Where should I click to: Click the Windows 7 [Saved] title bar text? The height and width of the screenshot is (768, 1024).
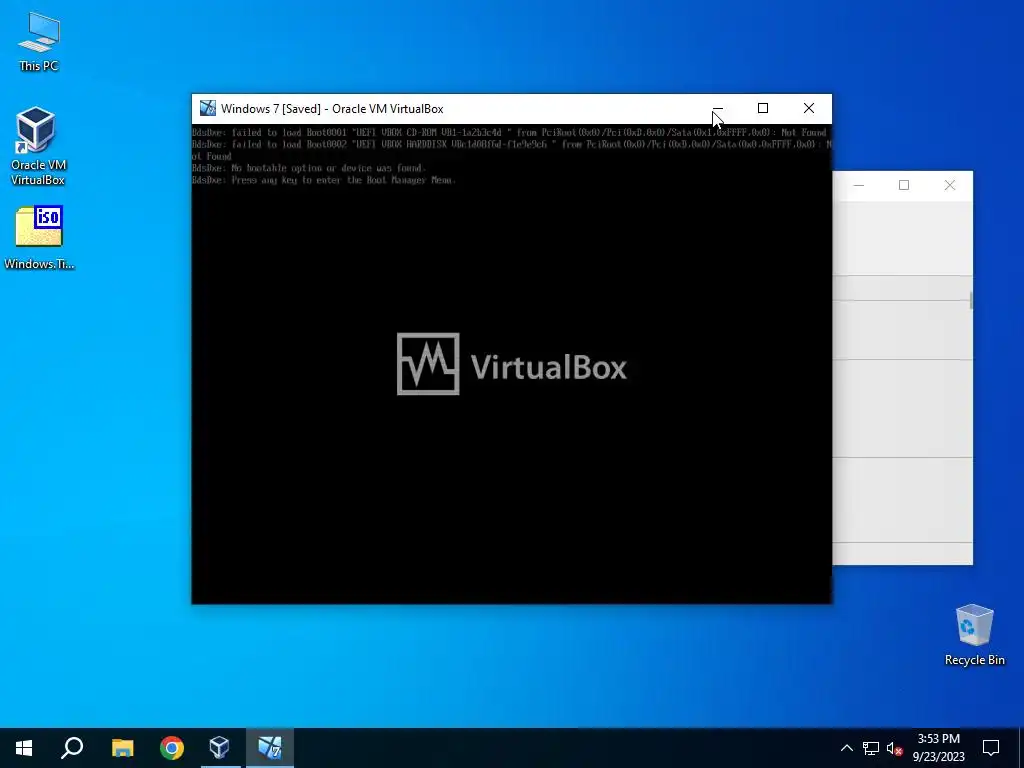pos(332,109)
